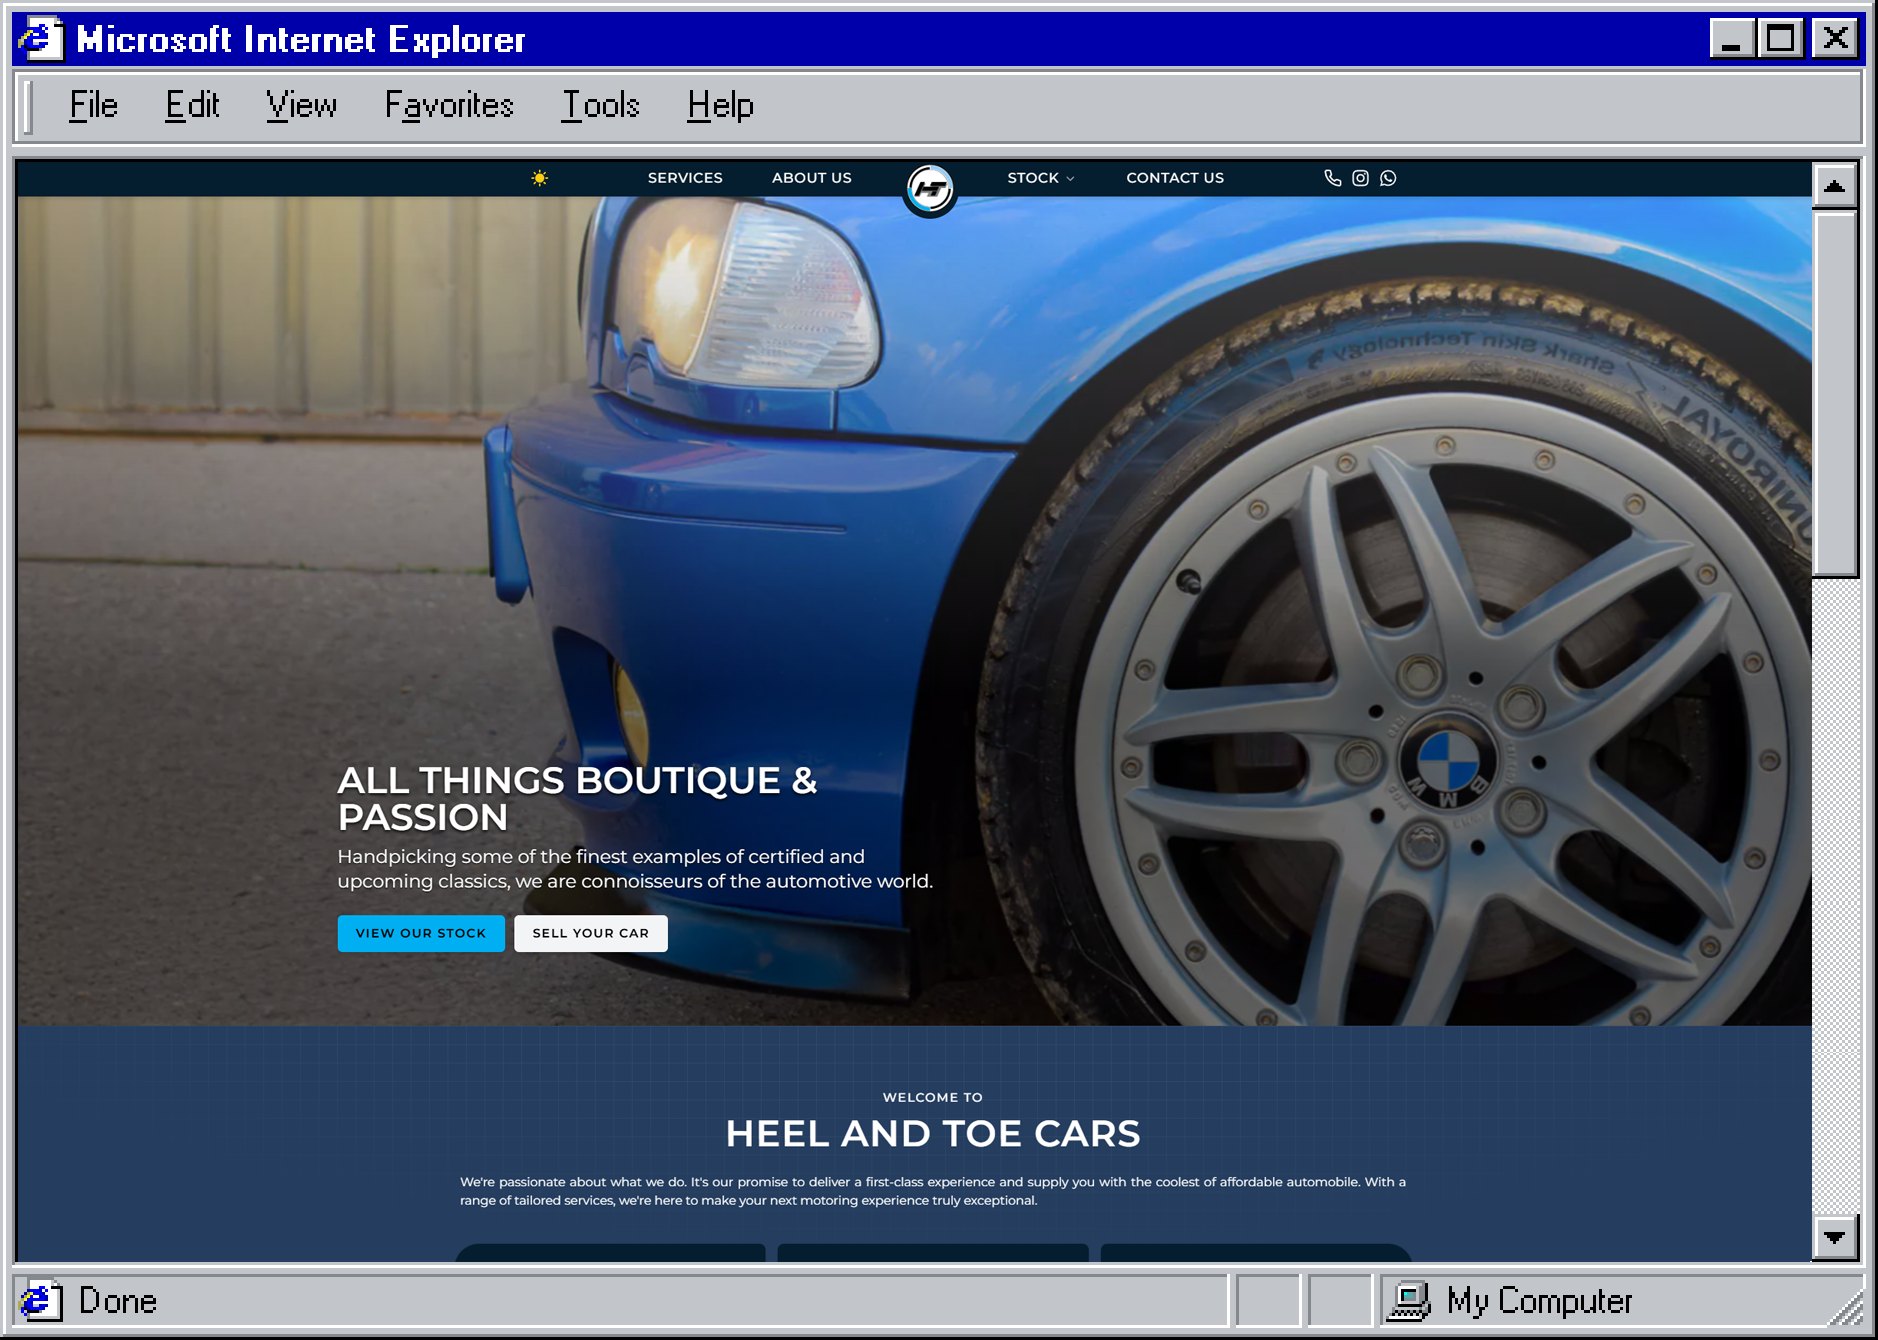Click the scrollbar up arrow
The image size is (1878, 1340).
[x=1834, y=186]
